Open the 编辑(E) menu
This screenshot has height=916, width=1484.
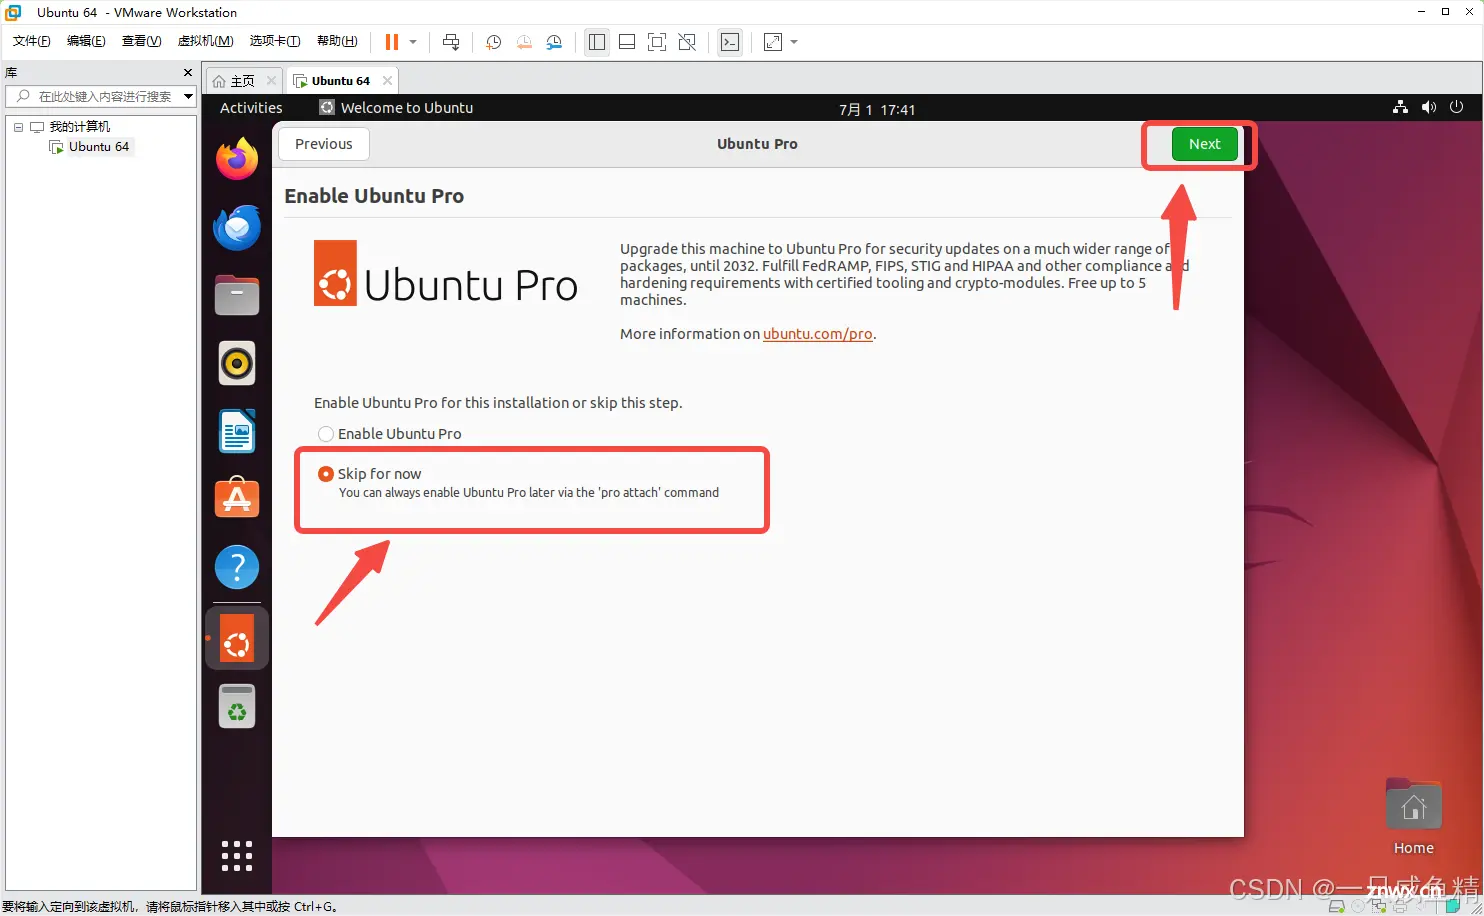pos(86,41)
